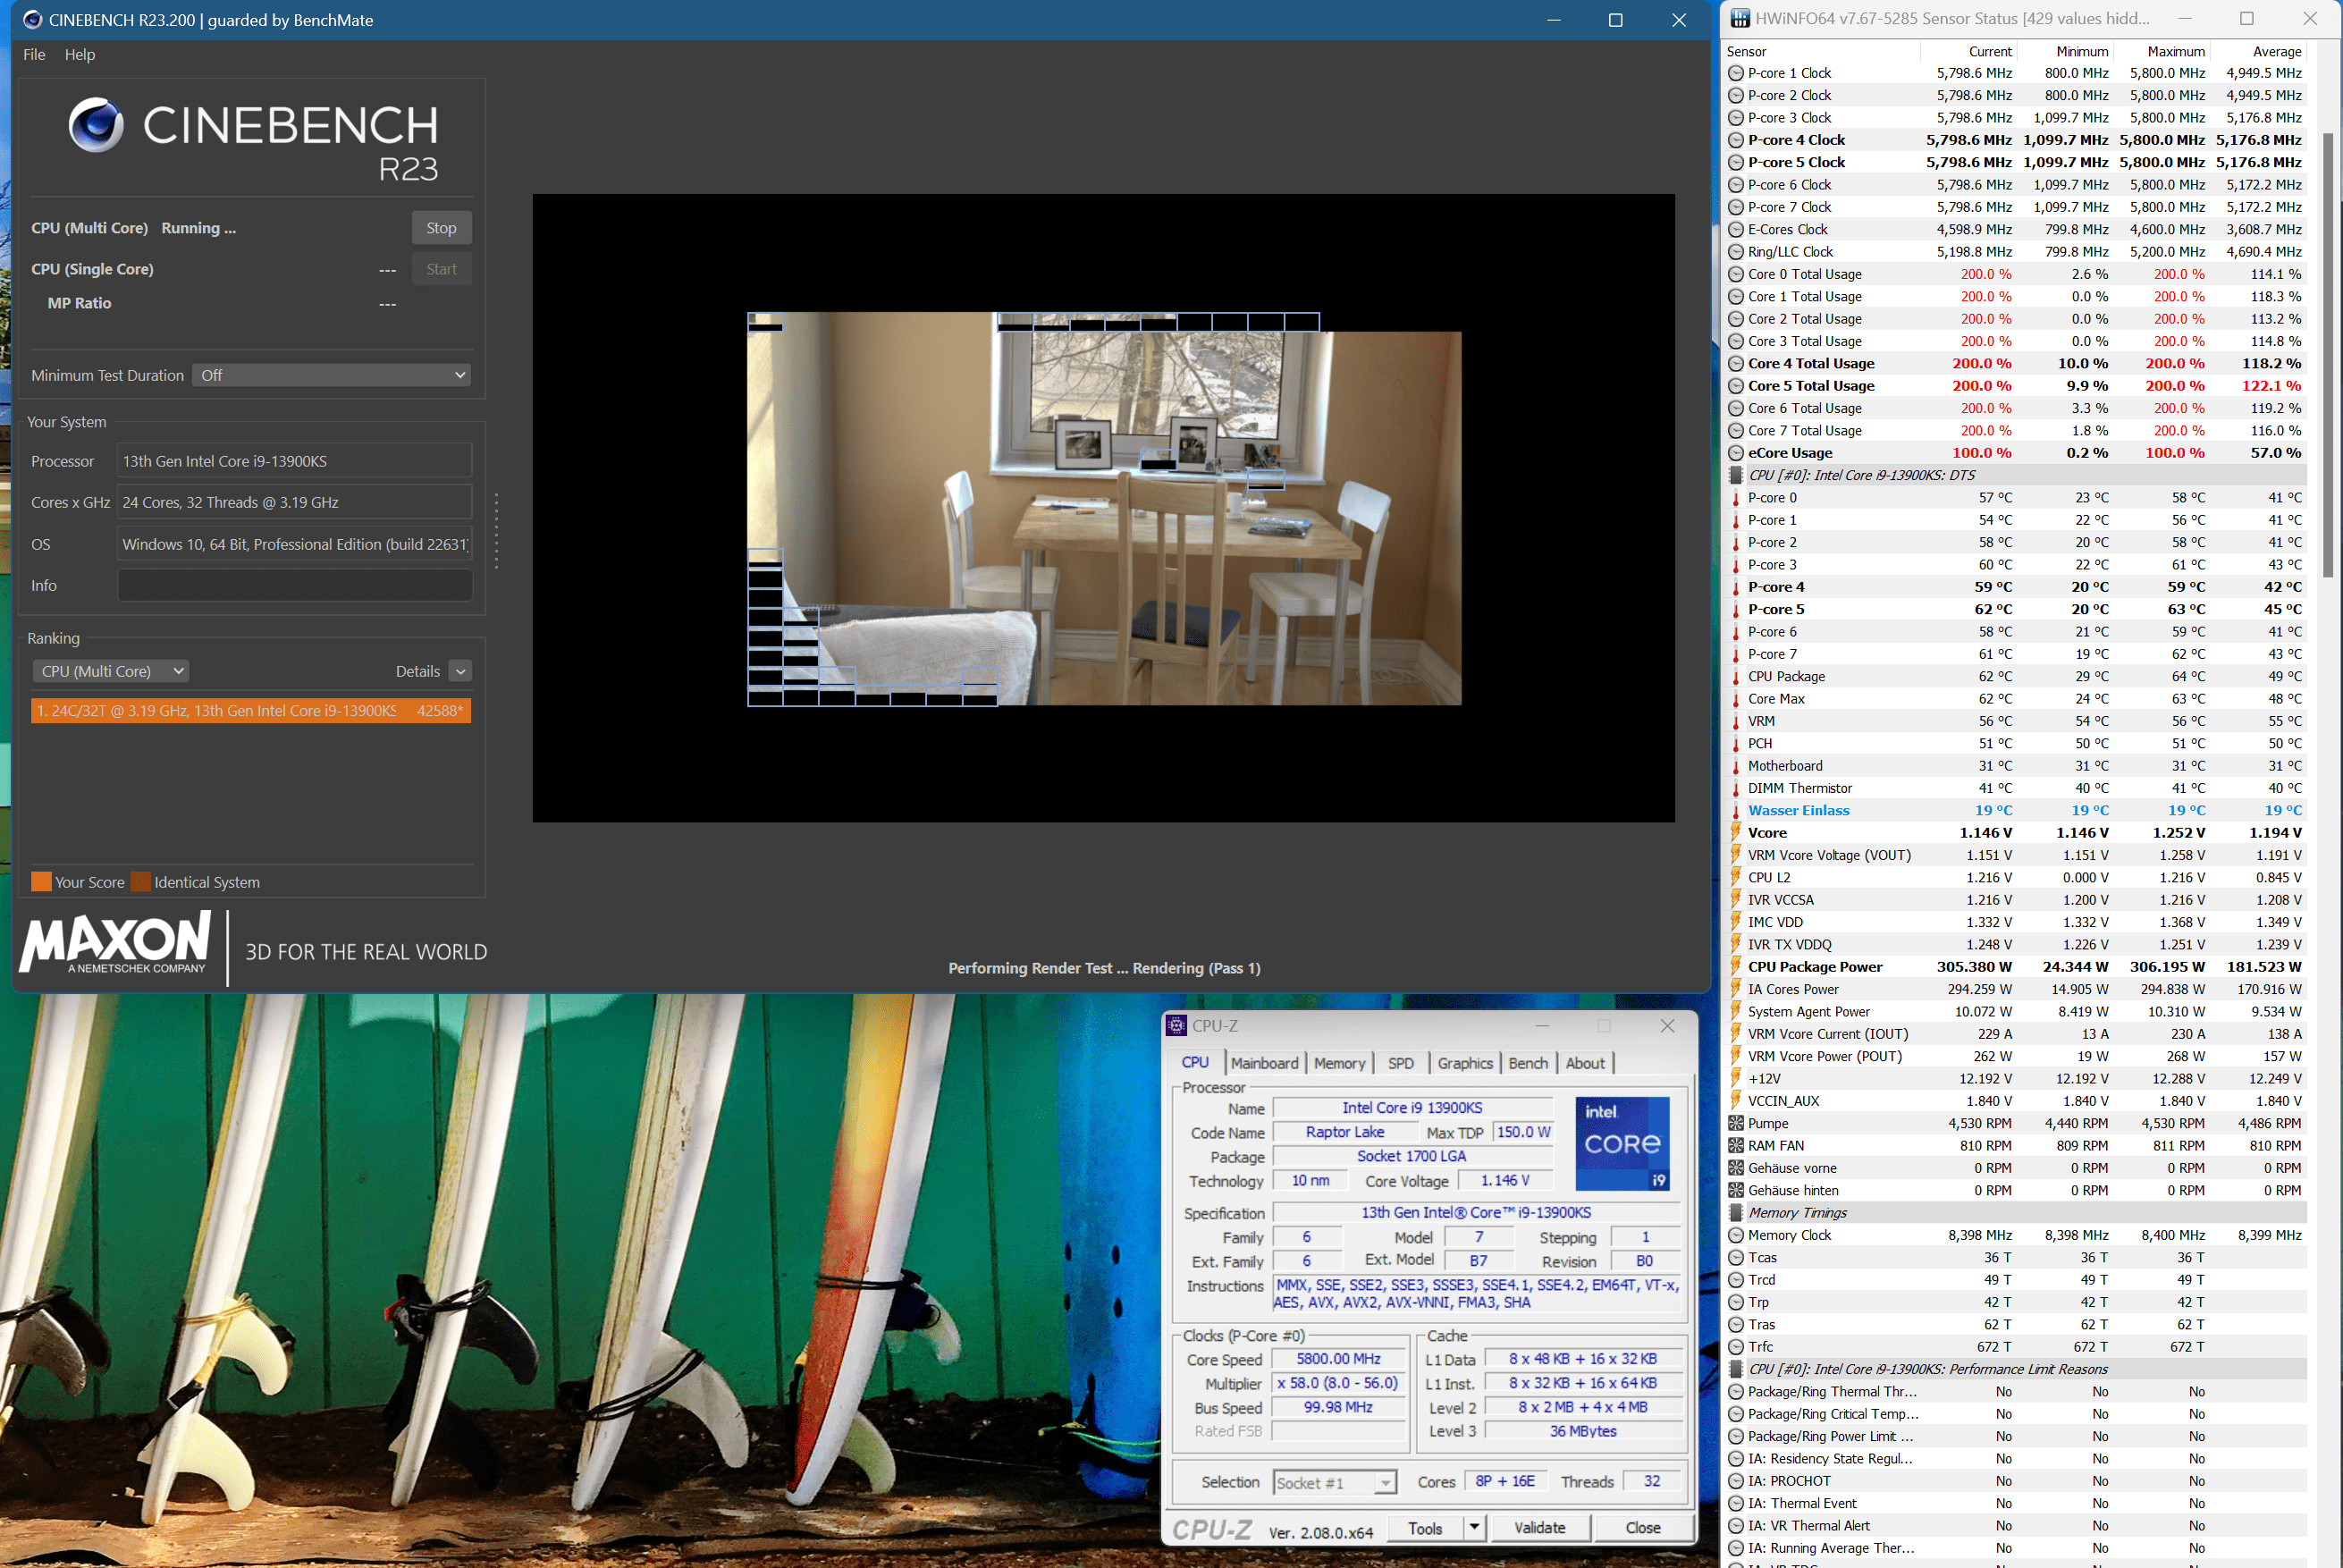Click the Tcas timing sensor icon

(1736, 1258)
